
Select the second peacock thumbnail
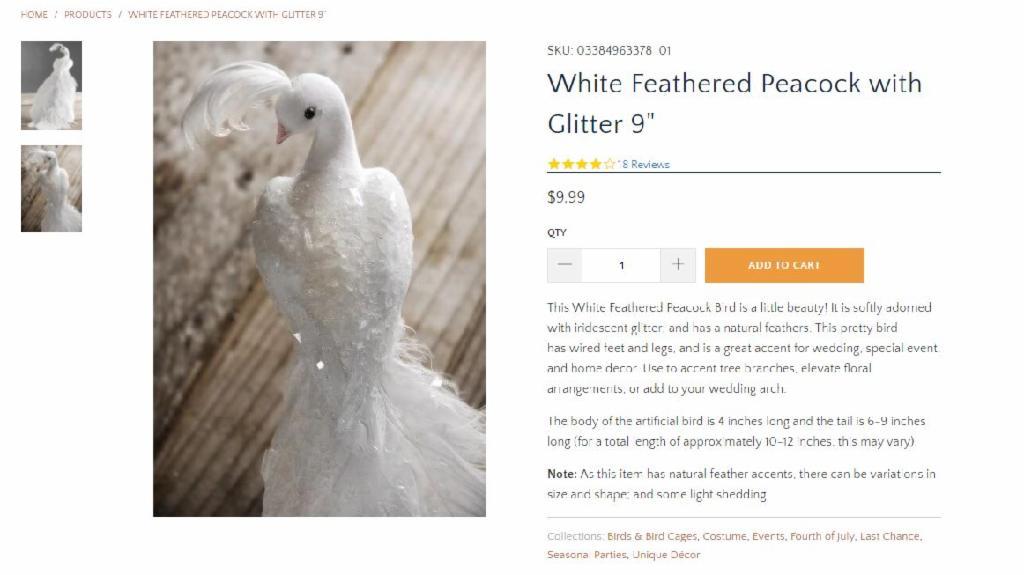(x=52, y=188)
